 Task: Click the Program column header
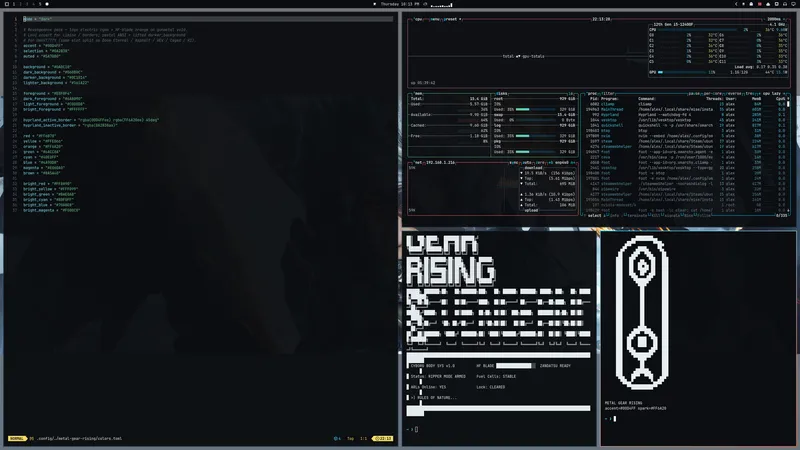coord(609,99)
